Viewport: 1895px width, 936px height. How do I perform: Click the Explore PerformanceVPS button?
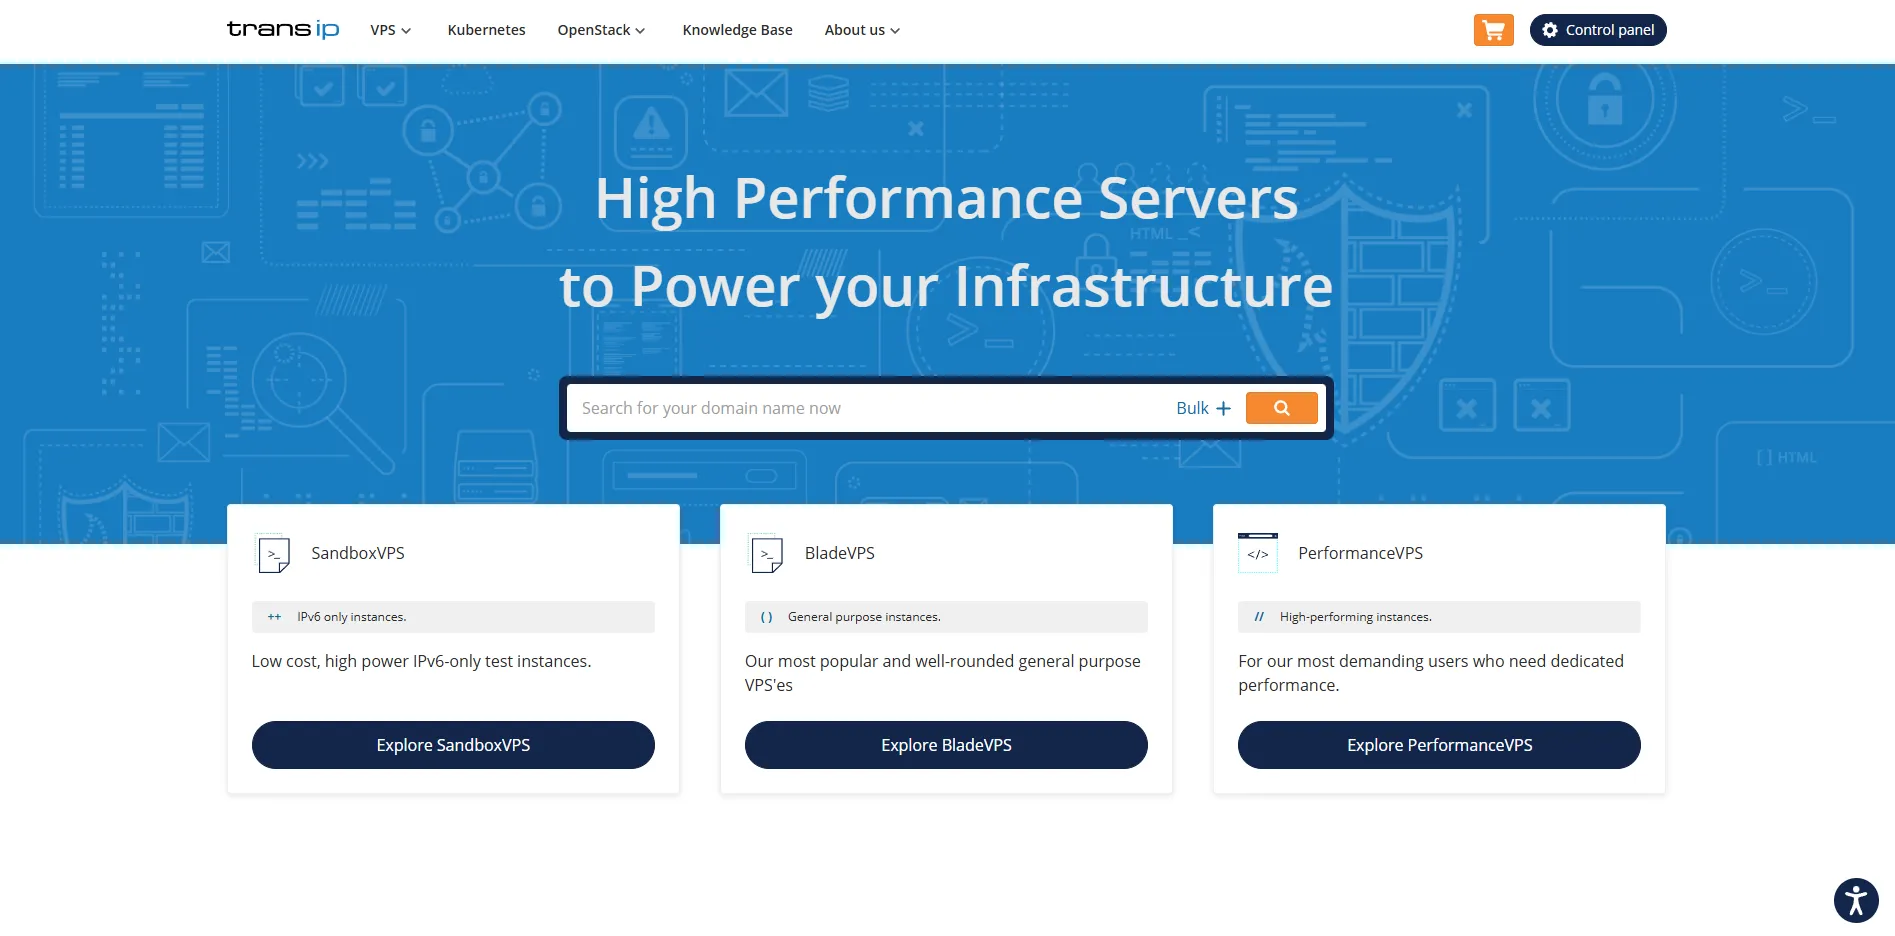point(1438,744)
